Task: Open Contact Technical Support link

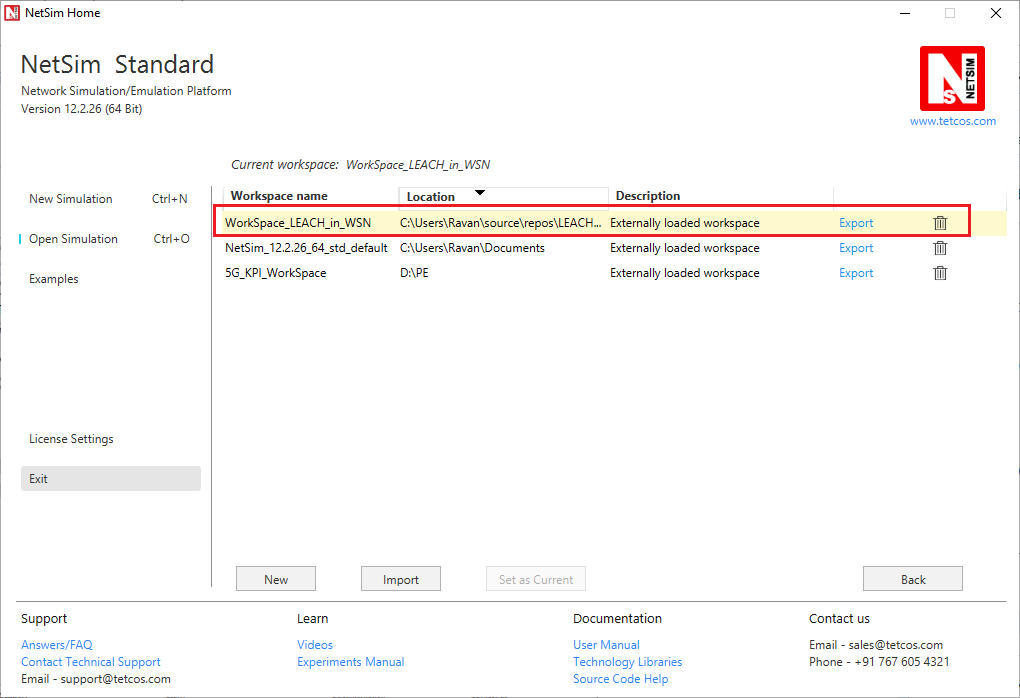Action: pos(90,662)
